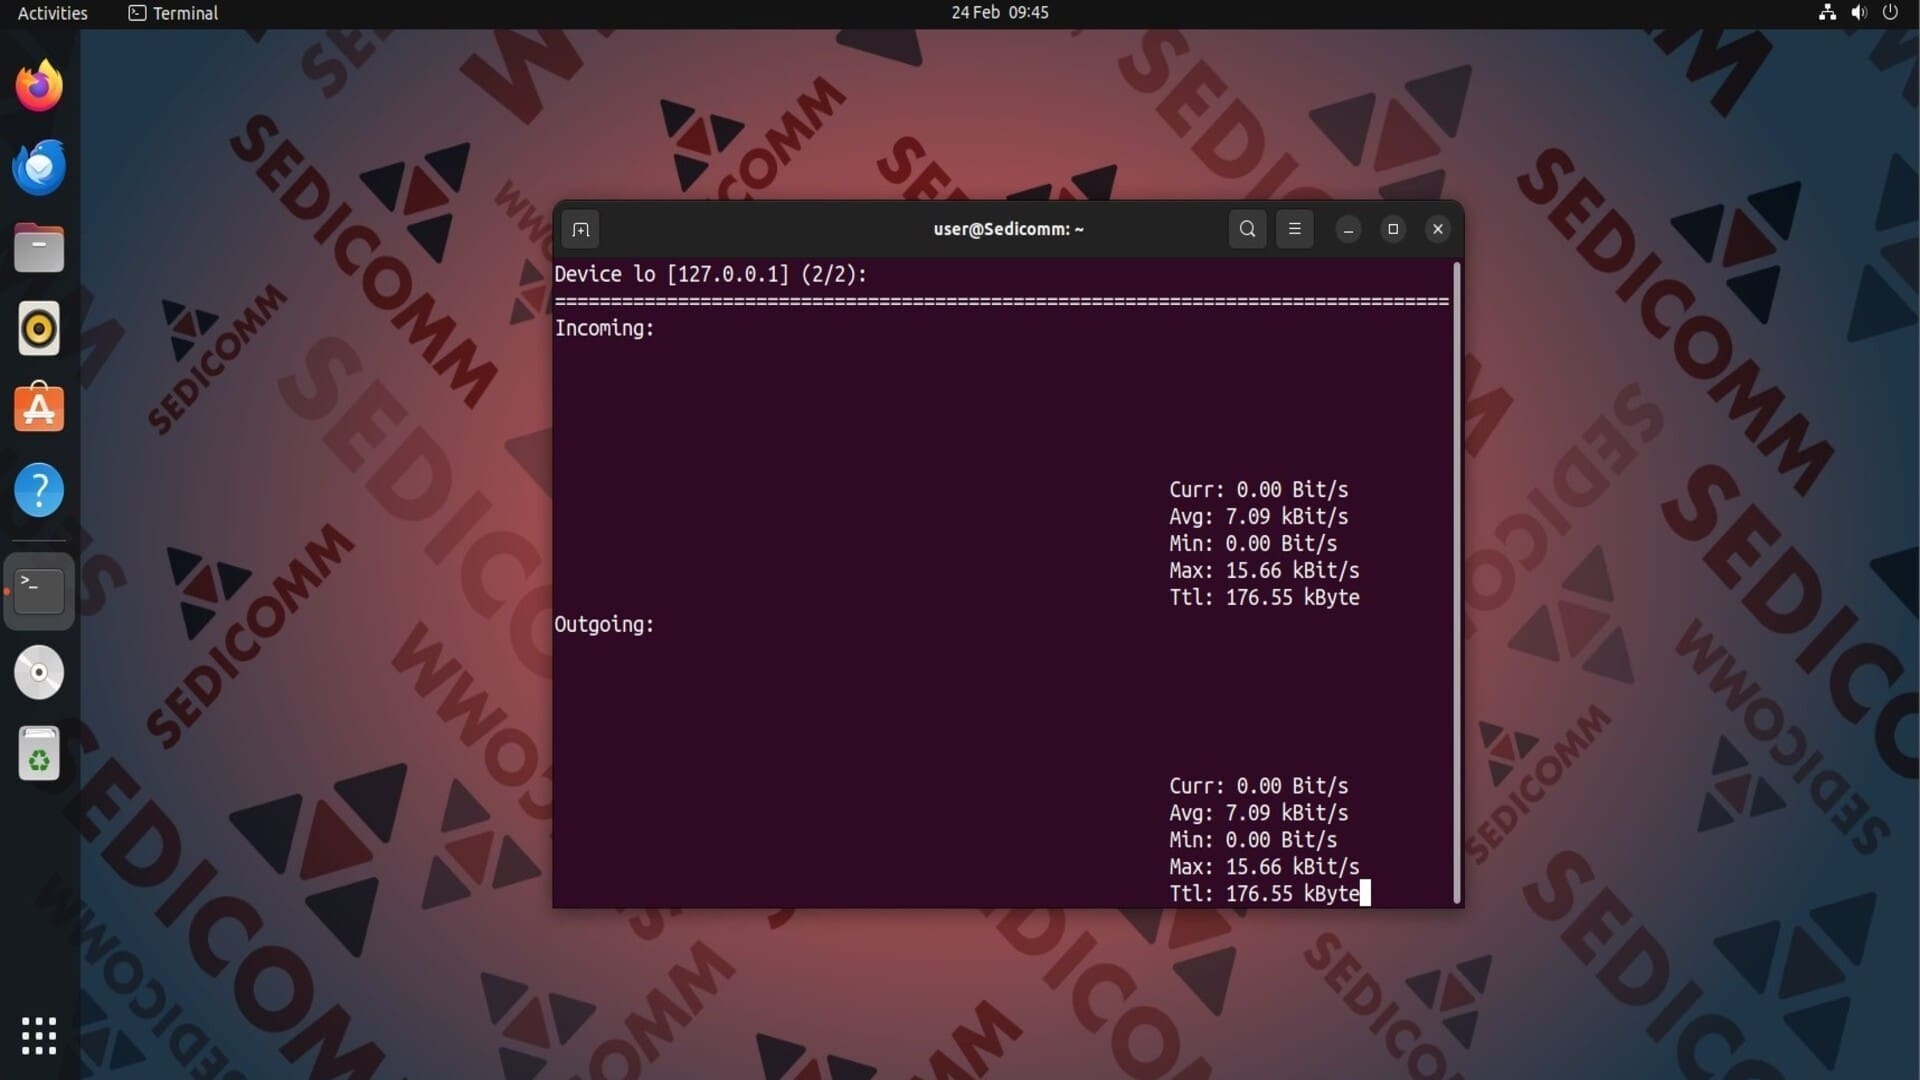The height and width of the screenshot is (1080, 1920).
Task: Open the Terminal app menu
Action: tap(174, 13)
